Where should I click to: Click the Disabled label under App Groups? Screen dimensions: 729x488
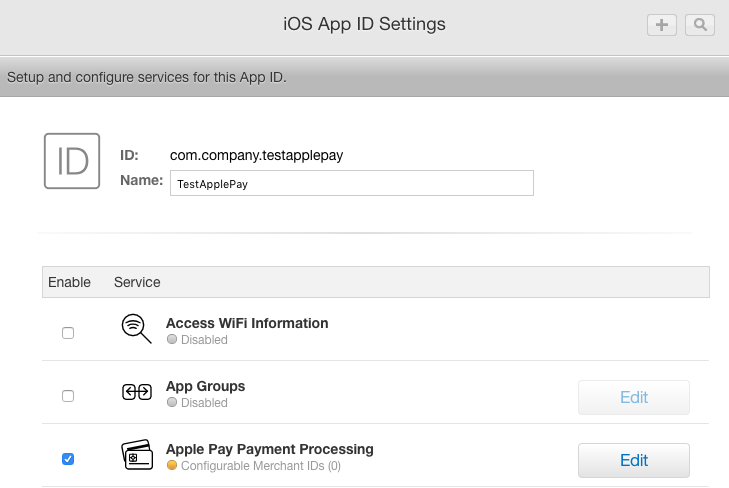204,402
